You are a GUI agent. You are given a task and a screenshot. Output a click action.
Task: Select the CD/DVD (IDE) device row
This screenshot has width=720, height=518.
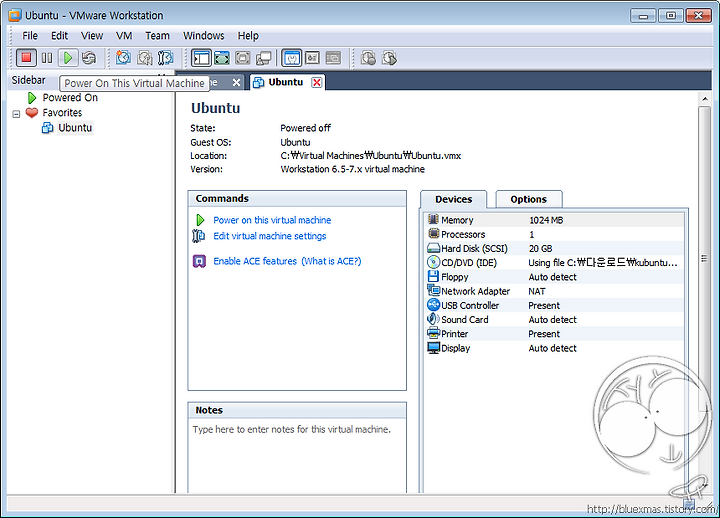coord(555,263)
